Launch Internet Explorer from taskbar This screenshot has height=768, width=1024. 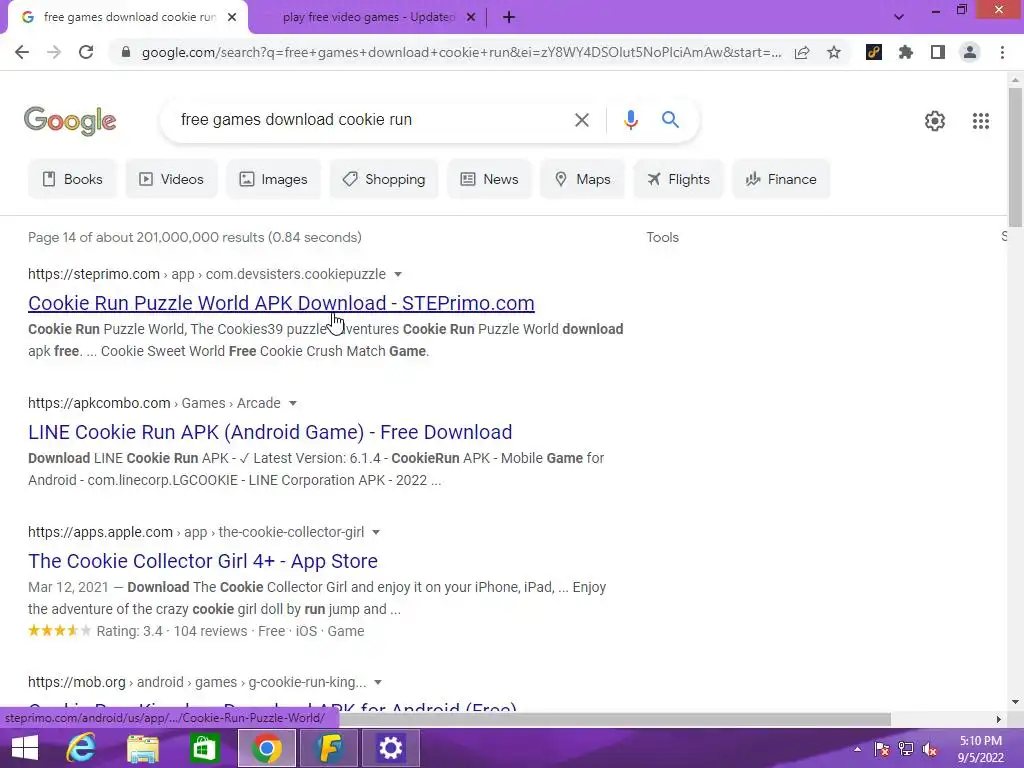coord(81,748)
